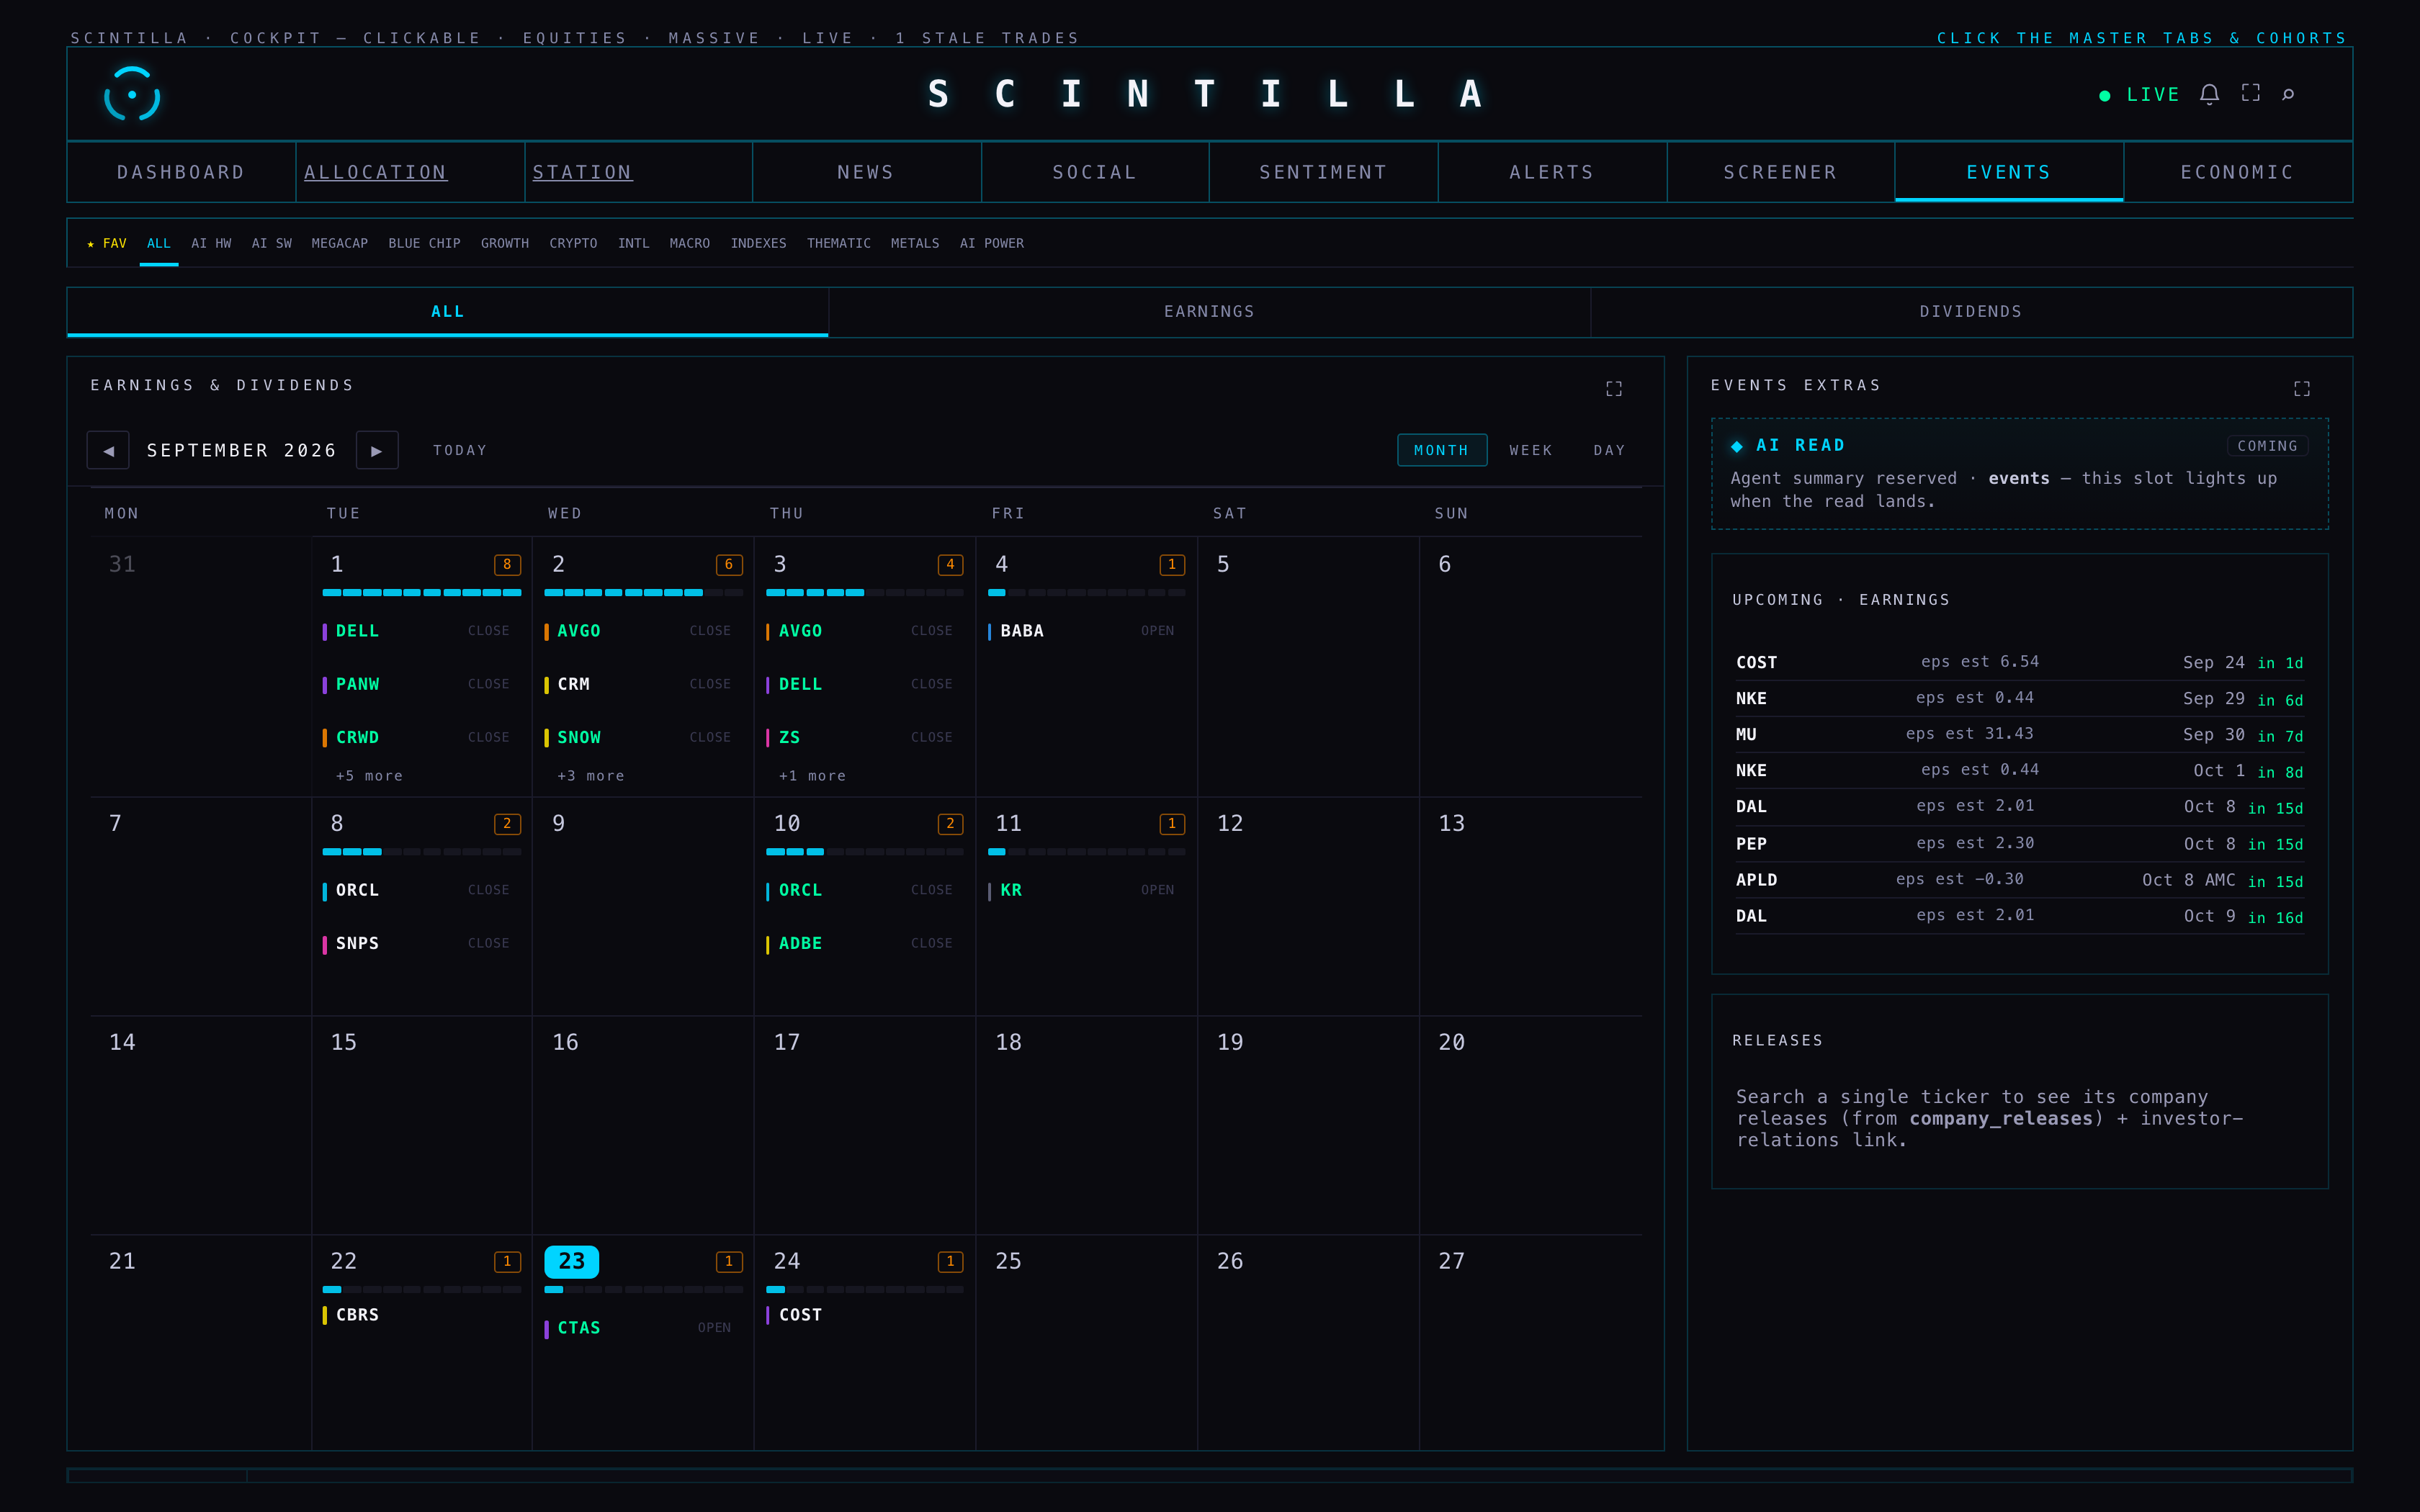This screenshot has width=2420, height=1512.
Task: Open the search magnifier icon
Action: click(2288, 94)
